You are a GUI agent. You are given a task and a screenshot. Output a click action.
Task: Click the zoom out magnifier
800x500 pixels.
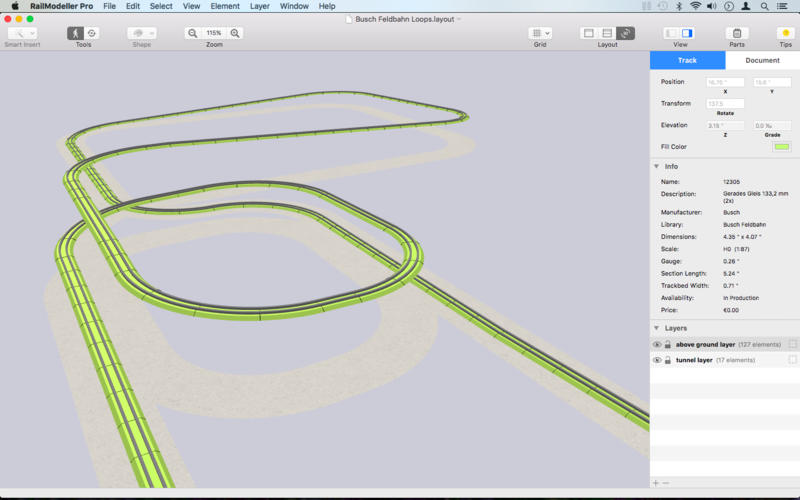[192, 33]
